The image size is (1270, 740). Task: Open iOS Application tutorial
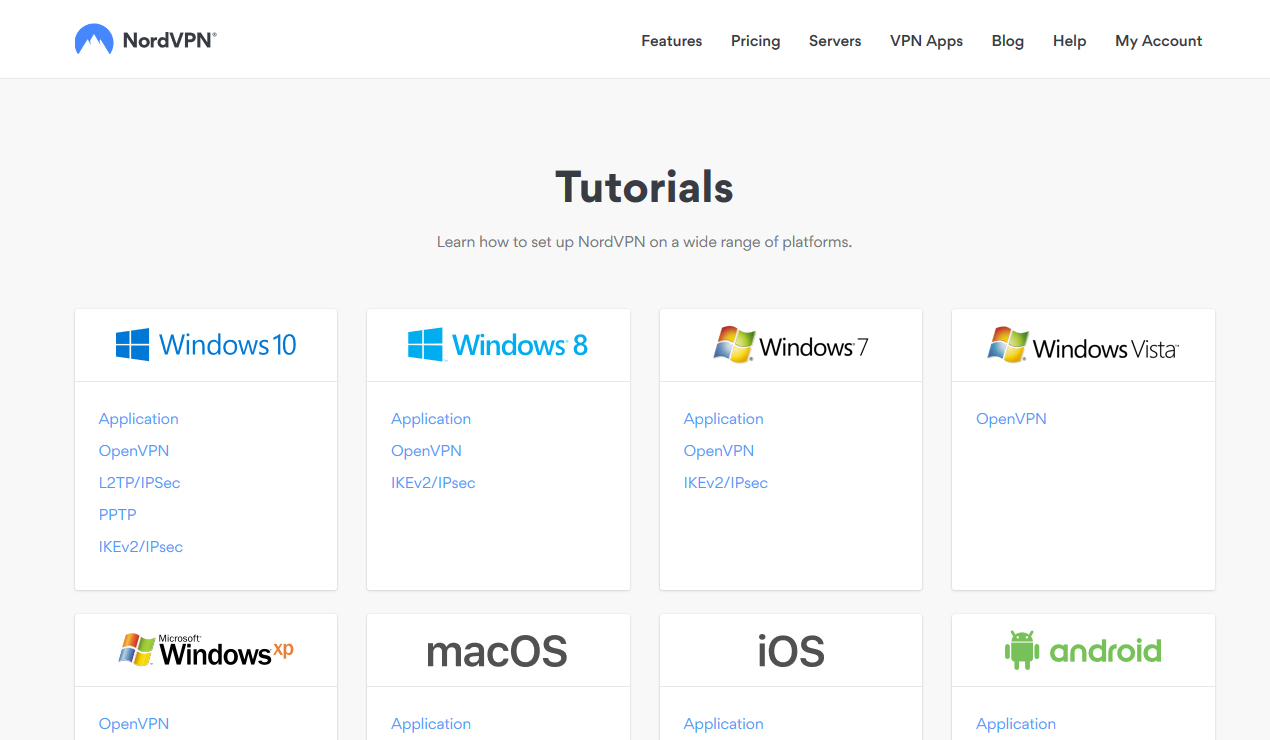[724, 724]
